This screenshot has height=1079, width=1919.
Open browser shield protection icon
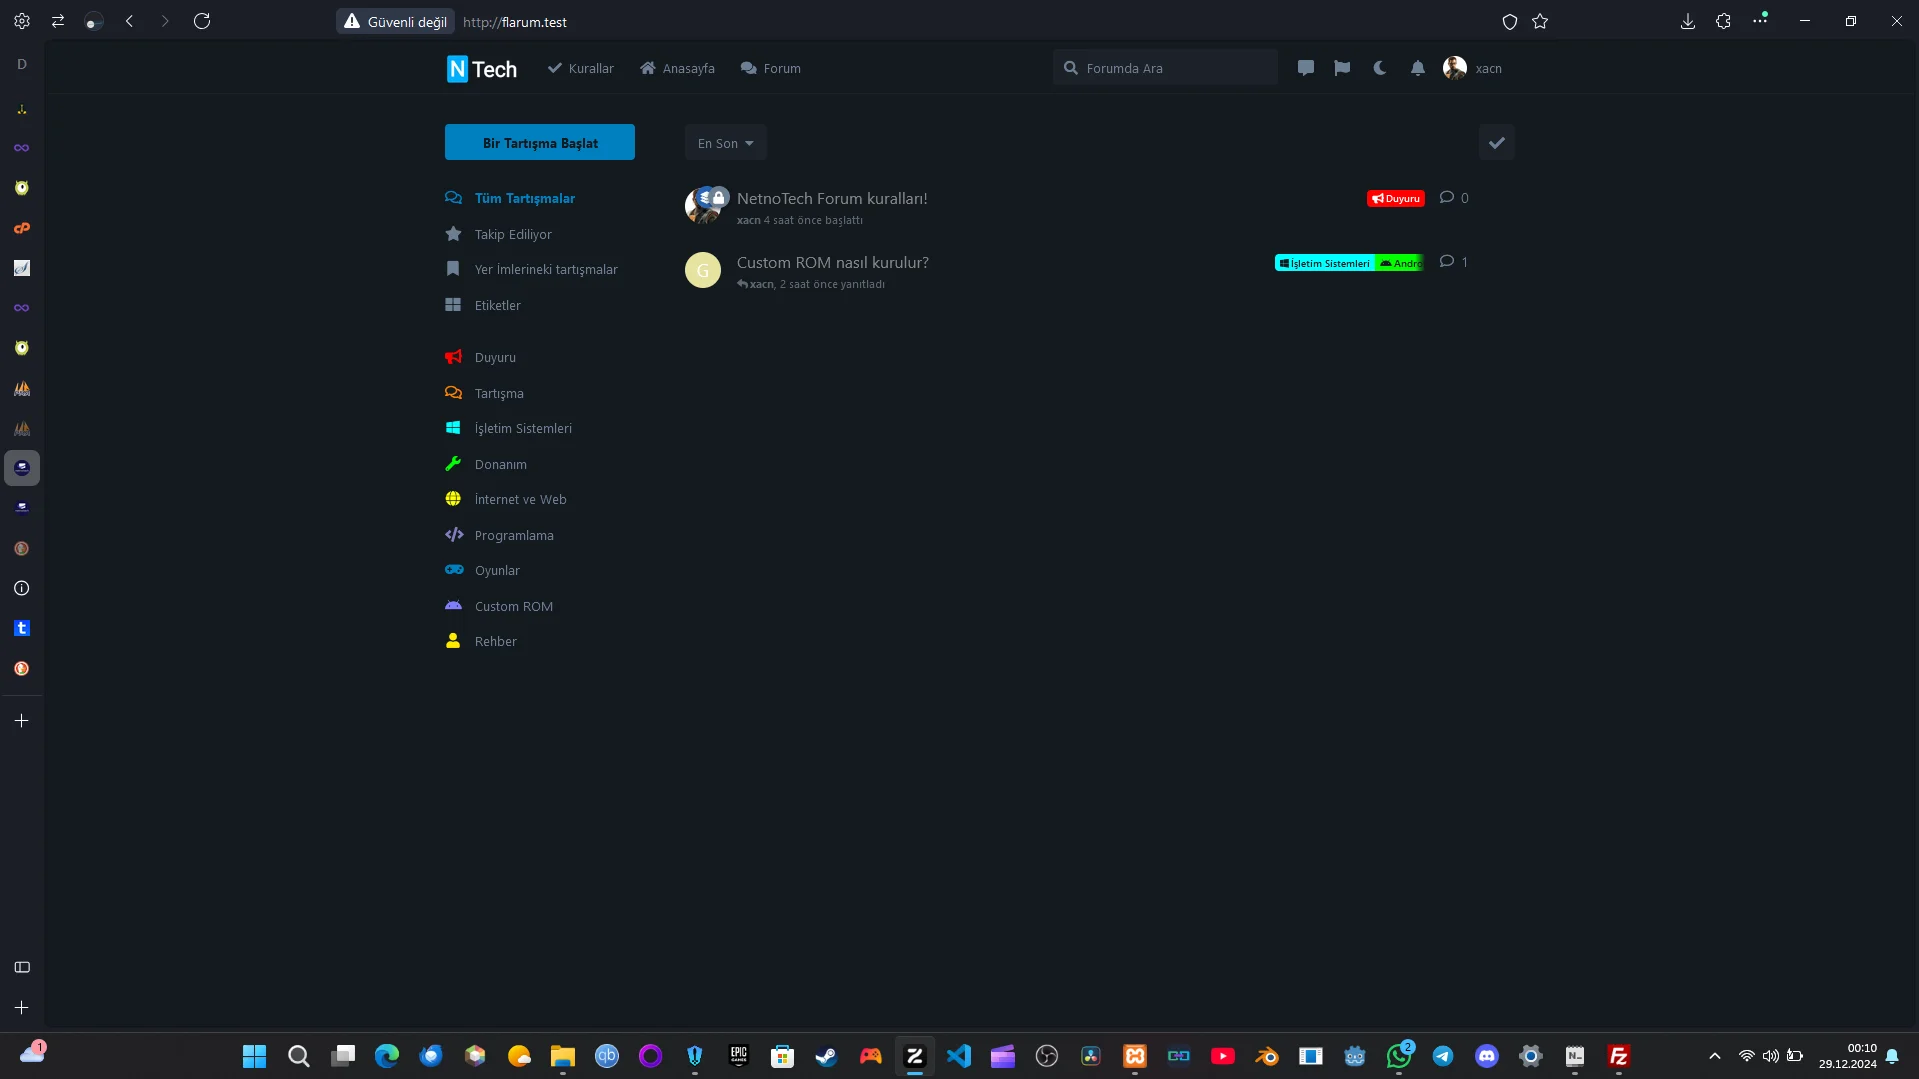click(1510, 21)
